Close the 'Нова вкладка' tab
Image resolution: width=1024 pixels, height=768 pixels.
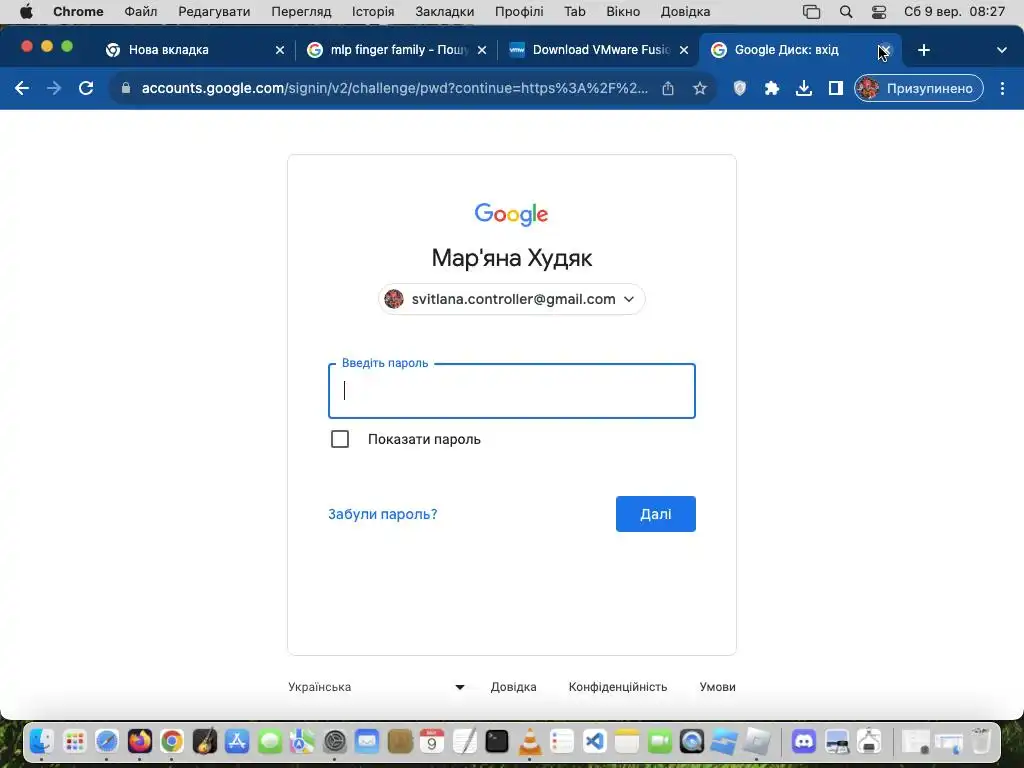pyautogui.click(x=280, y=50)
